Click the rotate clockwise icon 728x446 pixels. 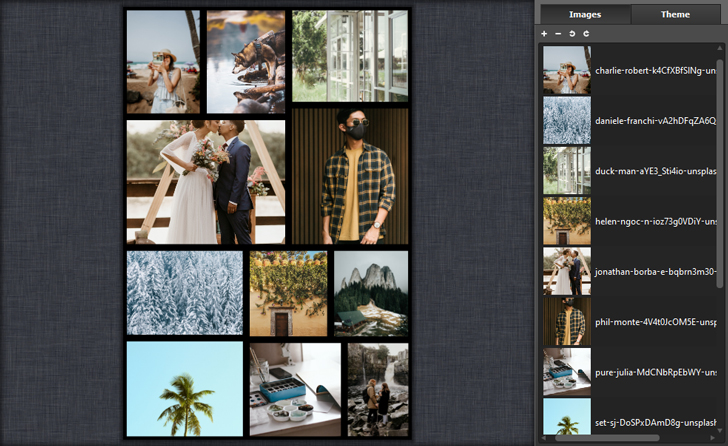586,34
